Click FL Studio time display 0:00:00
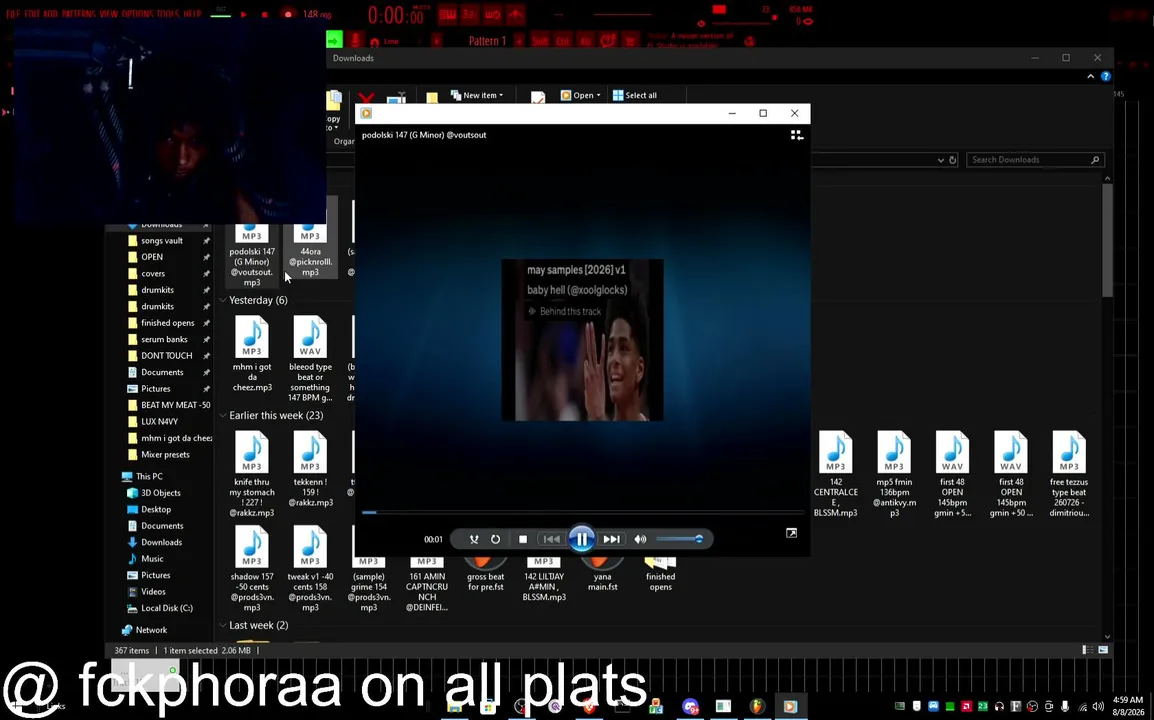This screenshot has height=720, width=1154. (x=396, y=15)
